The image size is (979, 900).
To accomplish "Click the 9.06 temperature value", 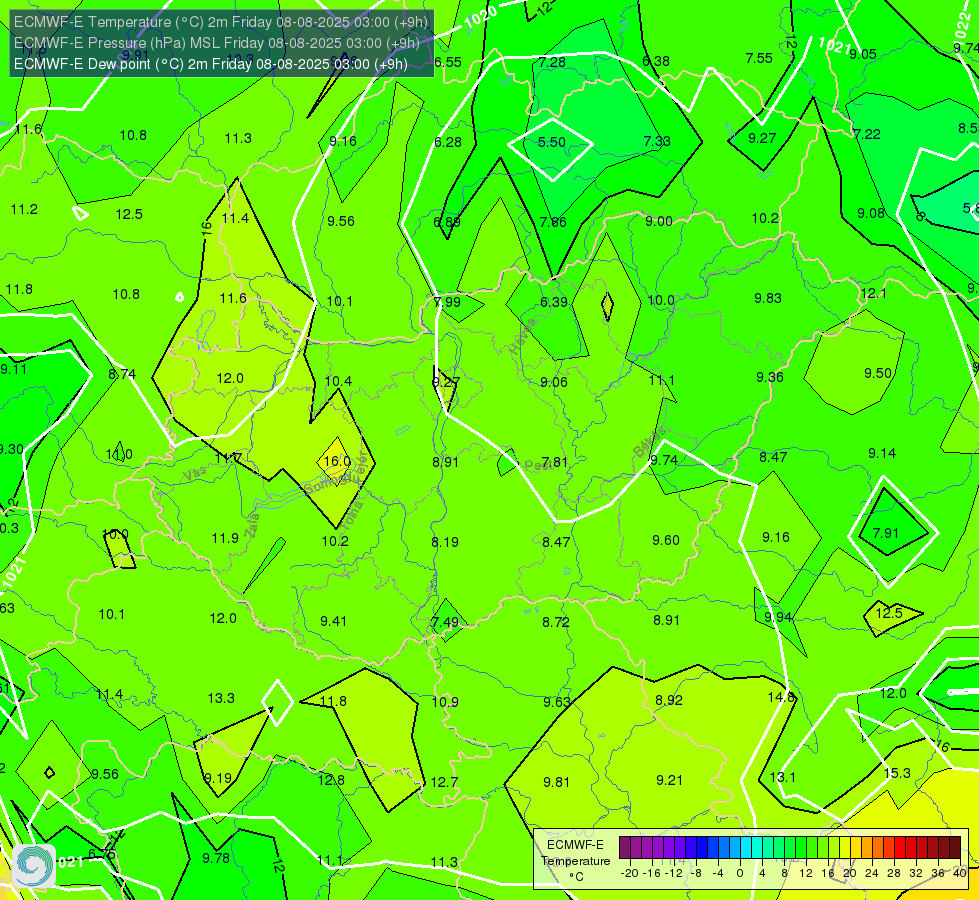I will (x=554, y=382).
